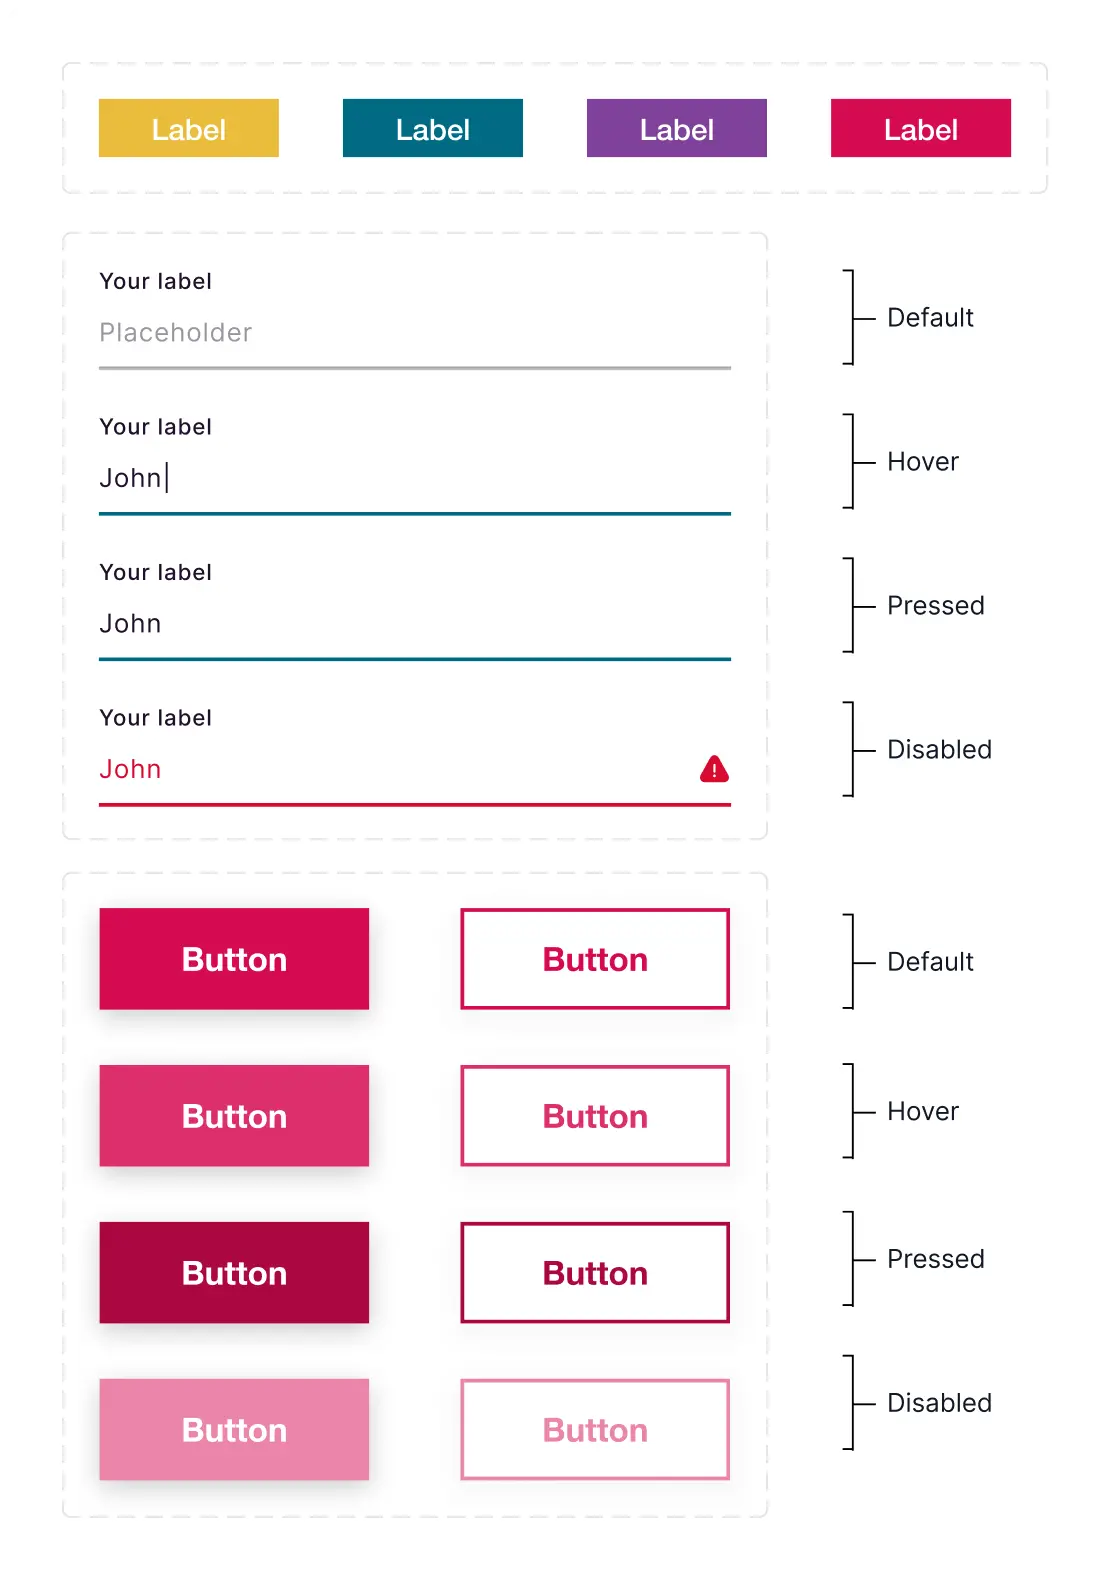Click the hover-state outlined Button

pos(595,1116)
